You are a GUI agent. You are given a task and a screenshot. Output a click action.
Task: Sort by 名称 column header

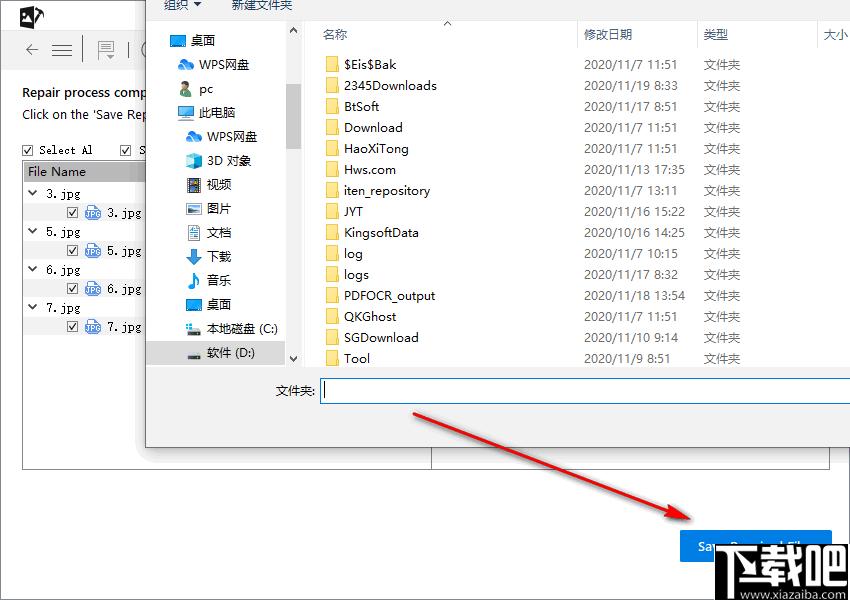tap(334, 35)
